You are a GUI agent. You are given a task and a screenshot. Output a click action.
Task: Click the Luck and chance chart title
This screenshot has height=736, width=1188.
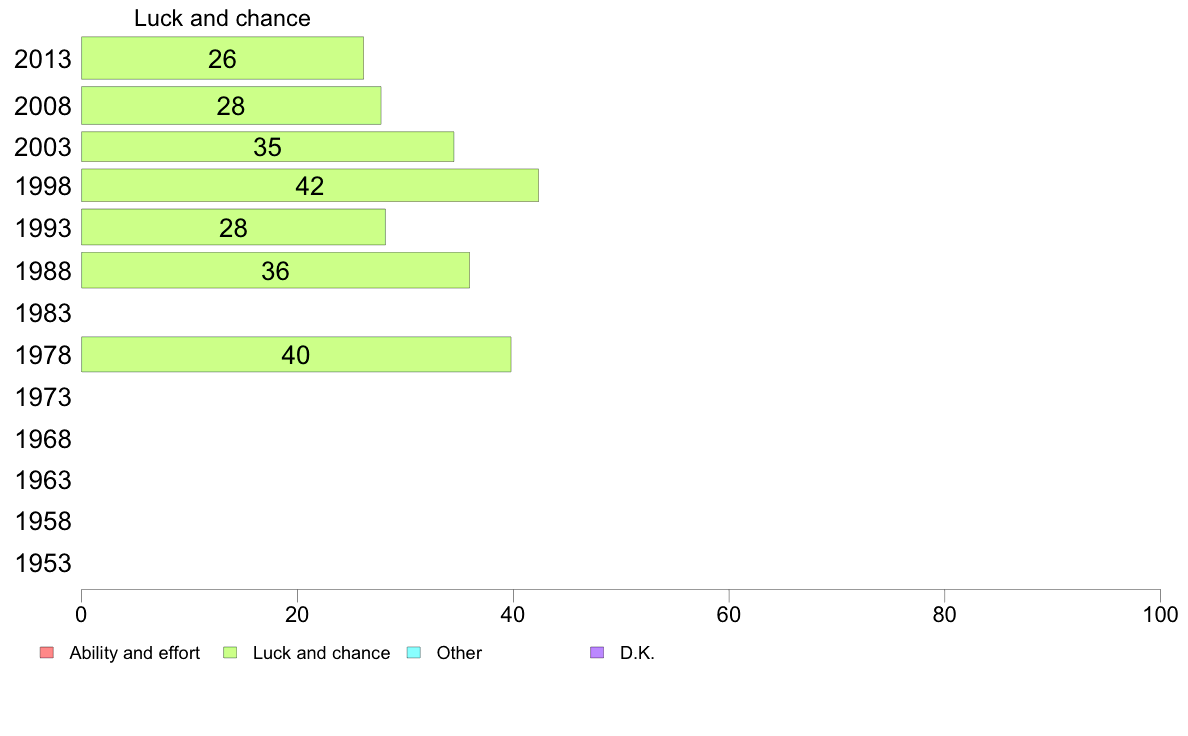pyautogui.click(x=222, y=18)
